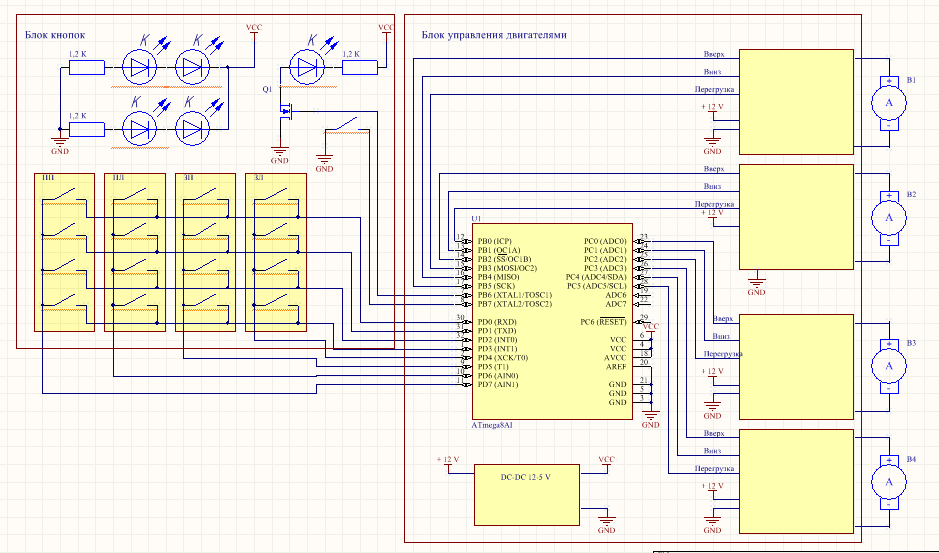Click the DC-DC 12/5 V converter block
939x553 pixels.
525,493
